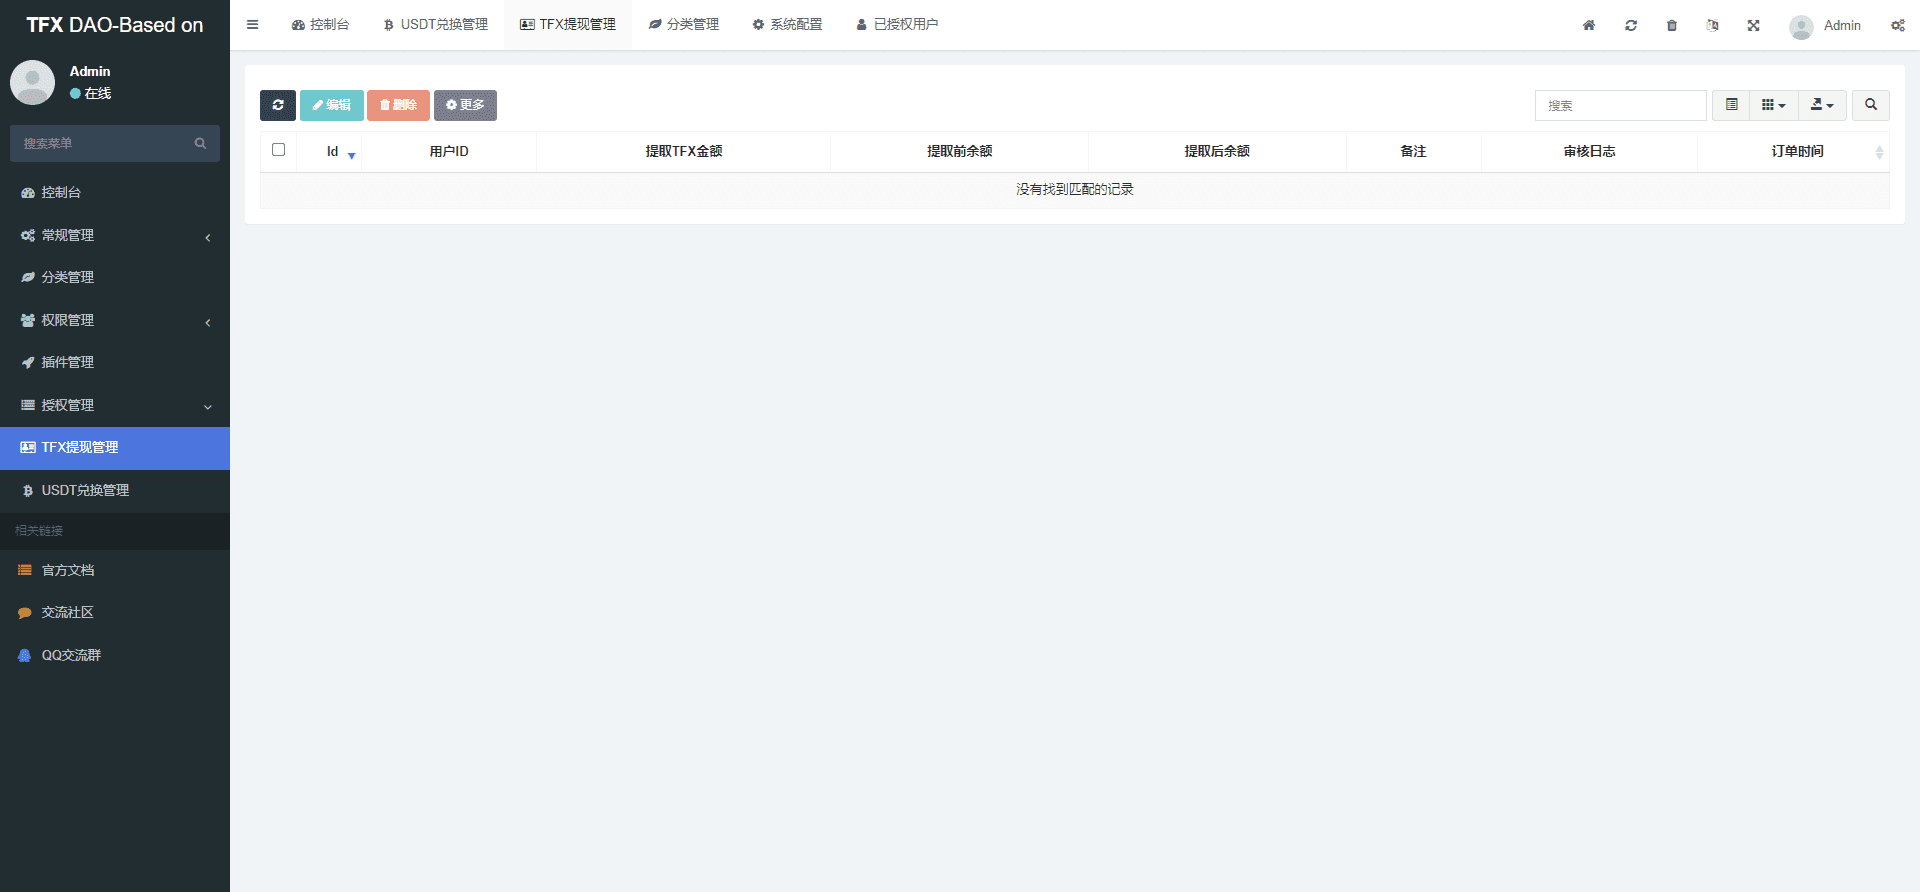Image resolution: width=1920 pixels, height=892 pixels.
Task: Switch to USDT兑换管理 tab
Action: coord(436,25)
